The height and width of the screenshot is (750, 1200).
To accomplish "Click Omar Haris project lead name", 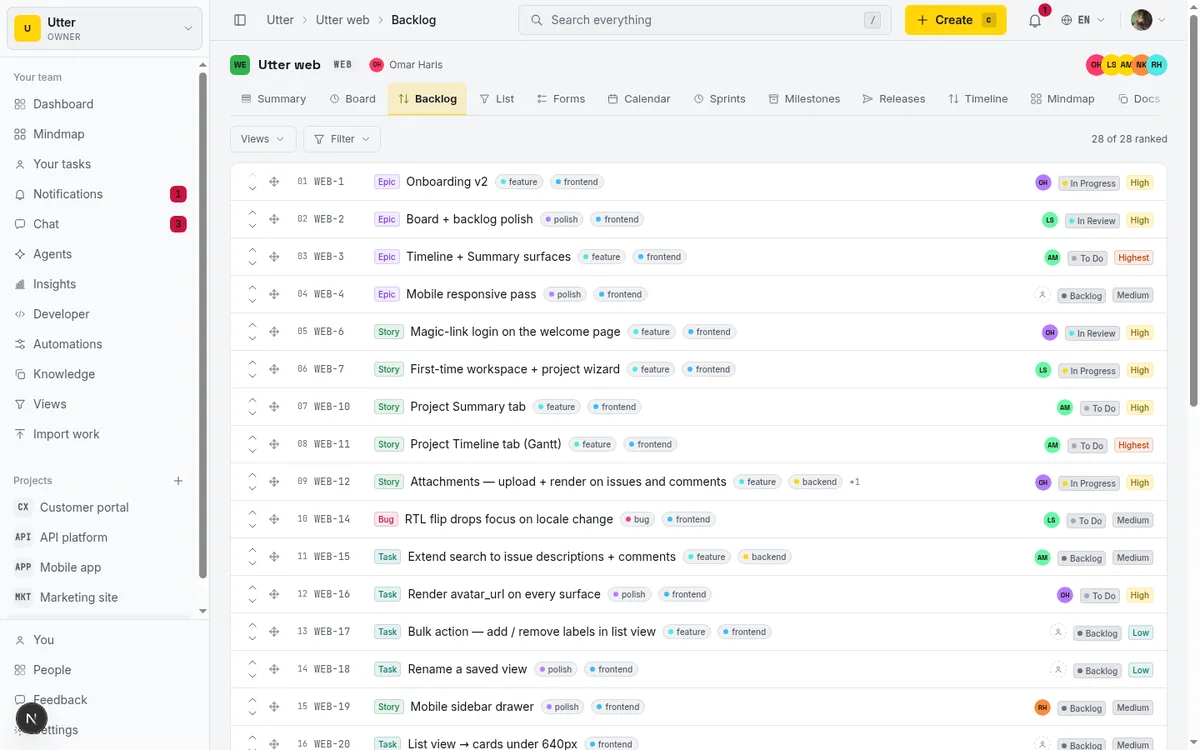I will pos(416,65).
